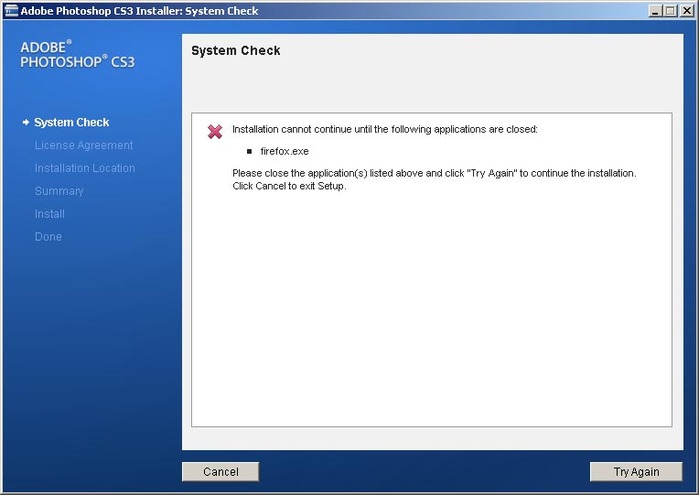This screenshot has width=699, height=495.
Task: Select License Agreement step in sidebar
Action: pos(84,145)
